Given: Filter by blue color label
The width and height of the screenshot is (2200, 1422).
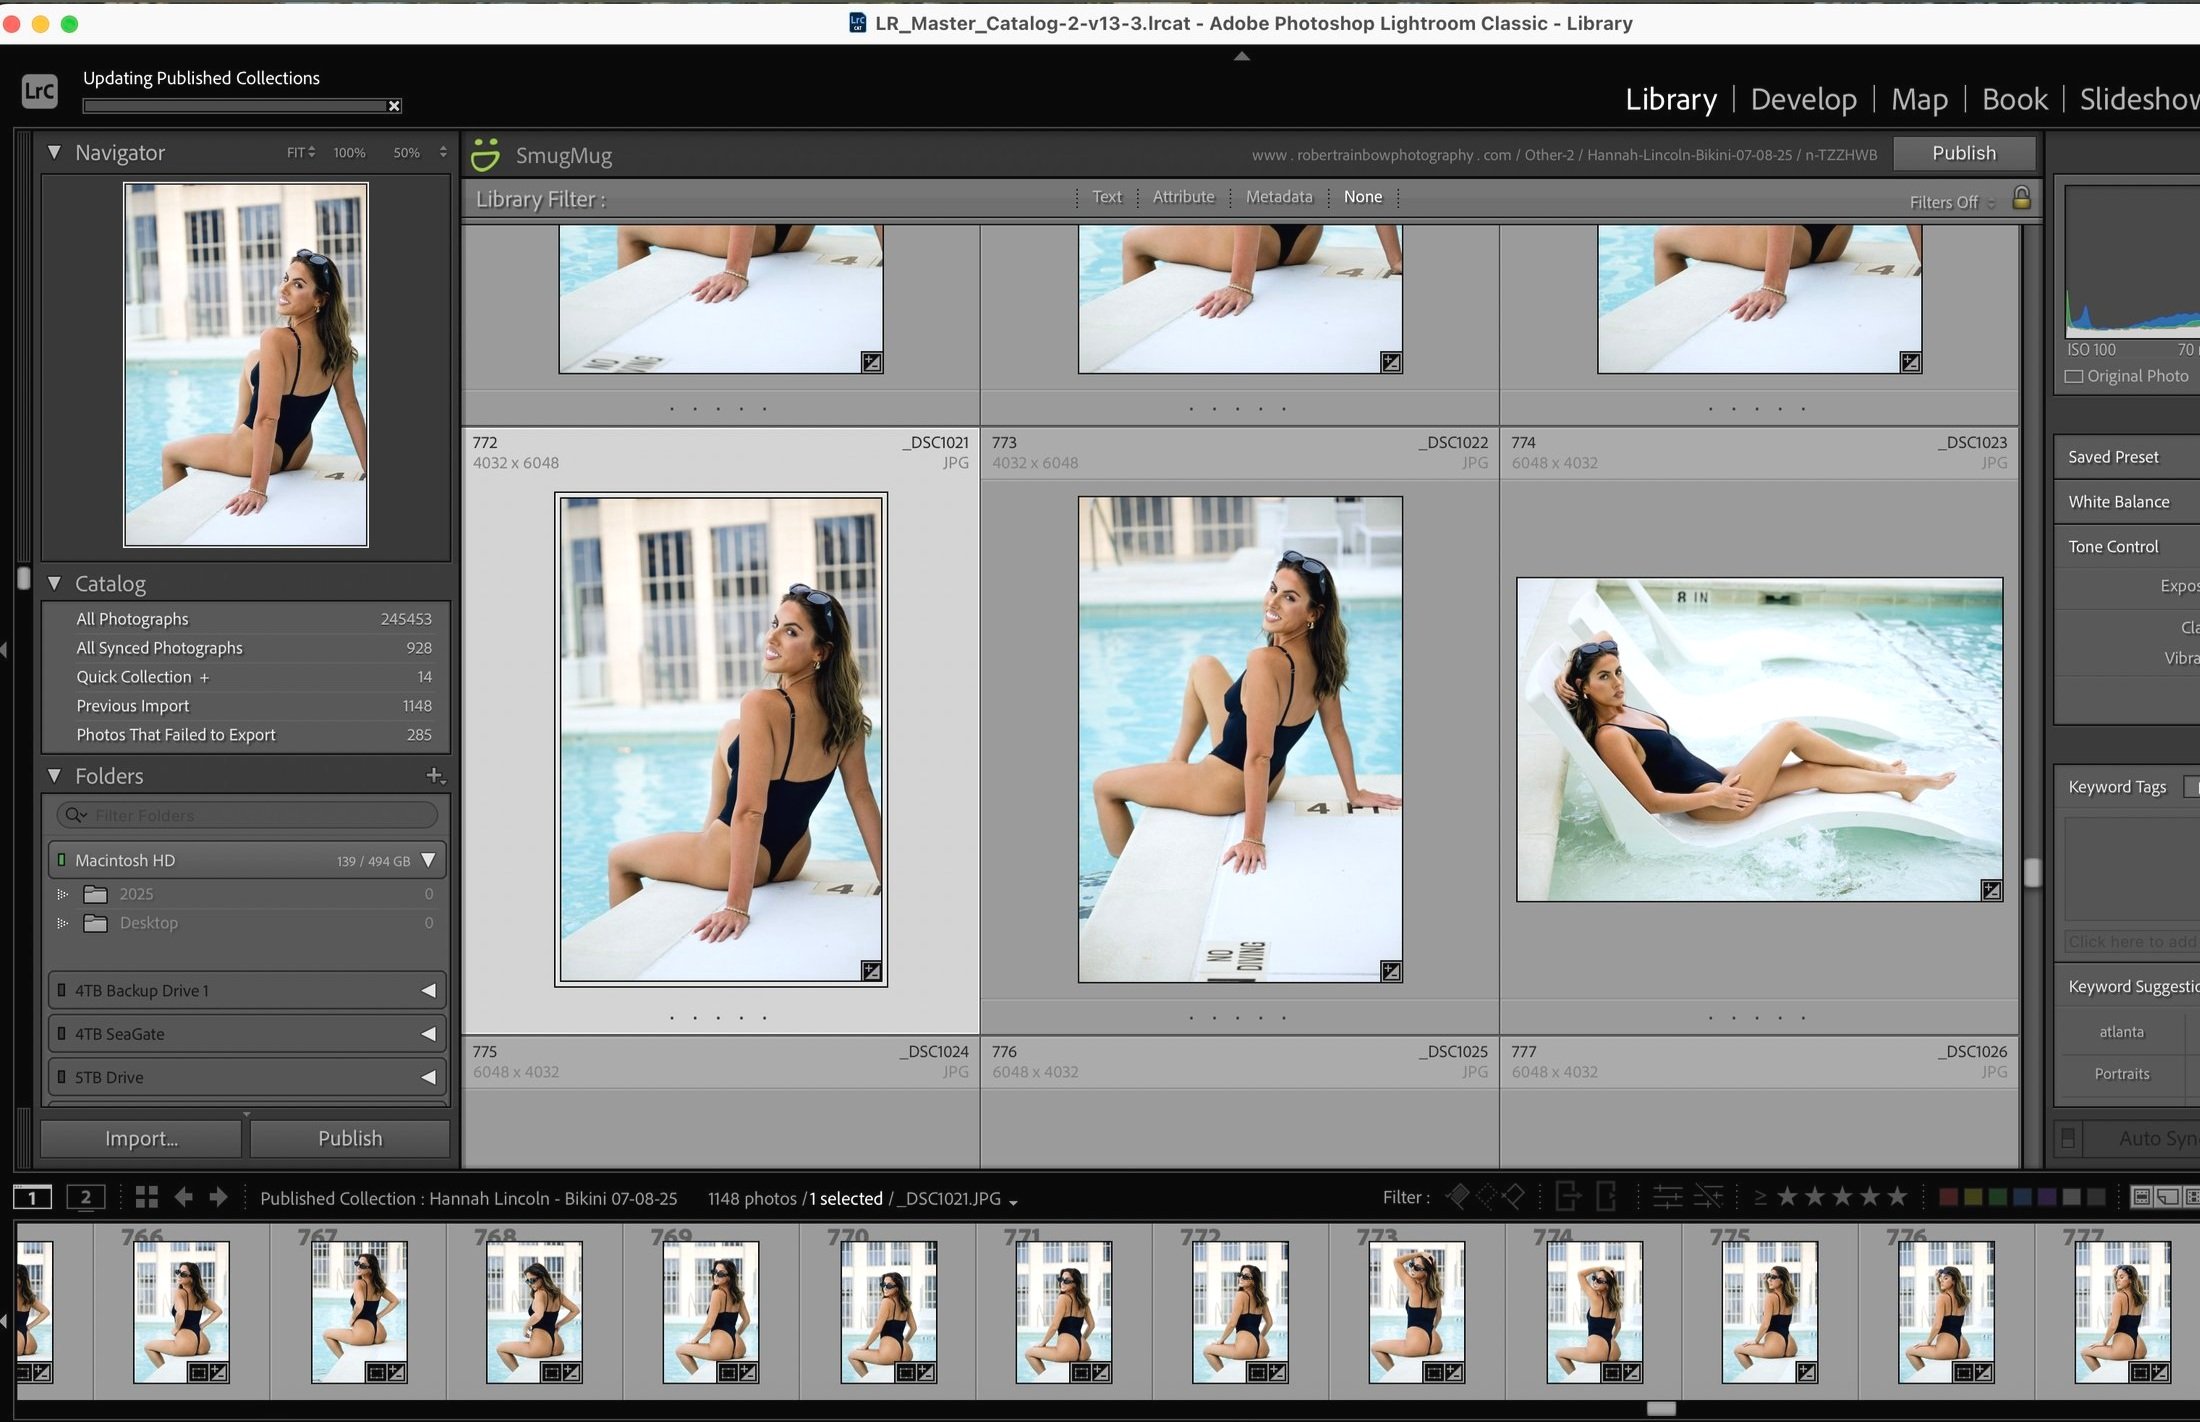Looking at the screenshot, I should coord(2022,1197).
